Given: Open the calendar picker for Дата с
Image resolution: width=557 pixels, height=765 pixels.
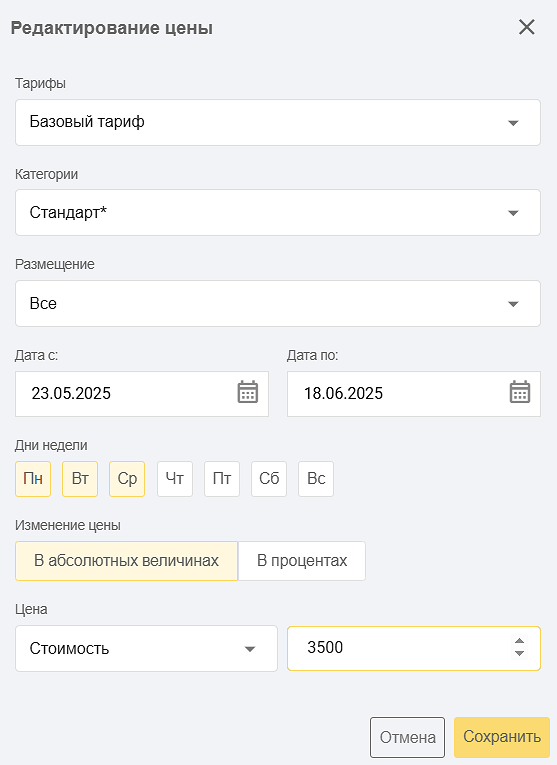Looking at the screenshot, I should tap(248, 392).
